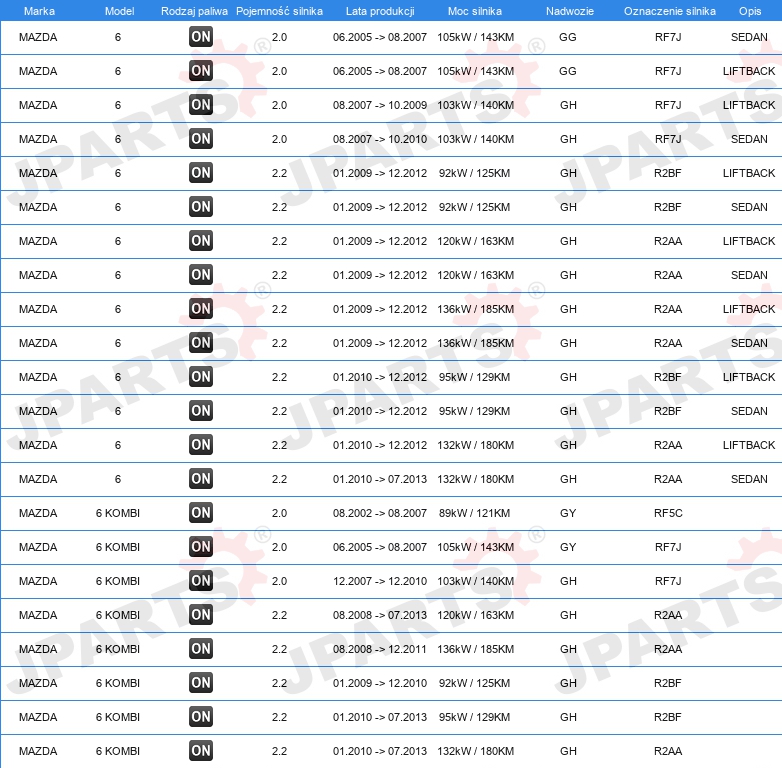This screenshot has width=782, height=768.
Task: Select GG body cell in 105kW LIFTBACK row
Action: (568, 71)
